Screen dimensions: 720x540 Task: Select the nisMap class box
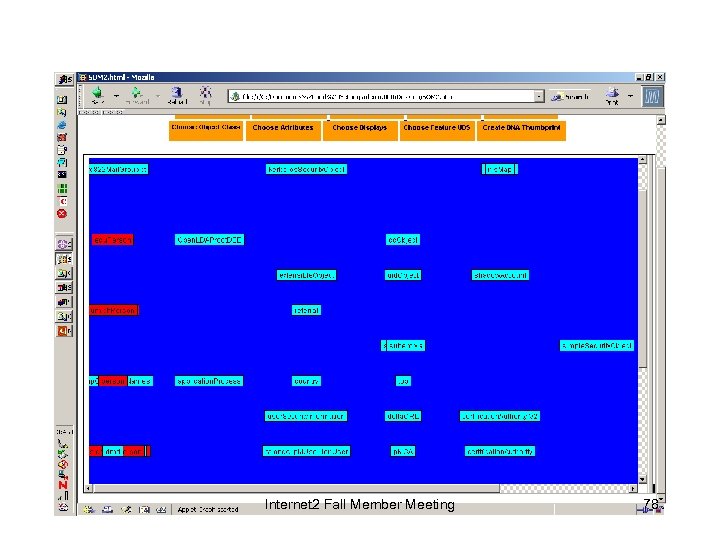pyautogui.click(x=500, y=169)
